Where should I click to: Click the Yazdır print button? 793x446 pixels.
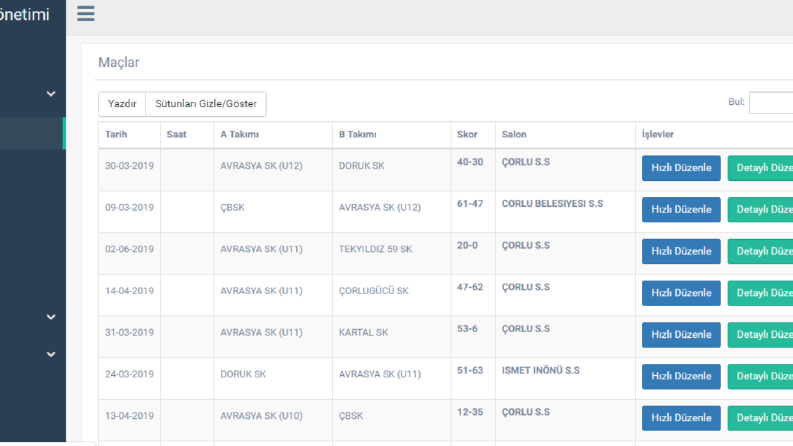coord(122,104)
